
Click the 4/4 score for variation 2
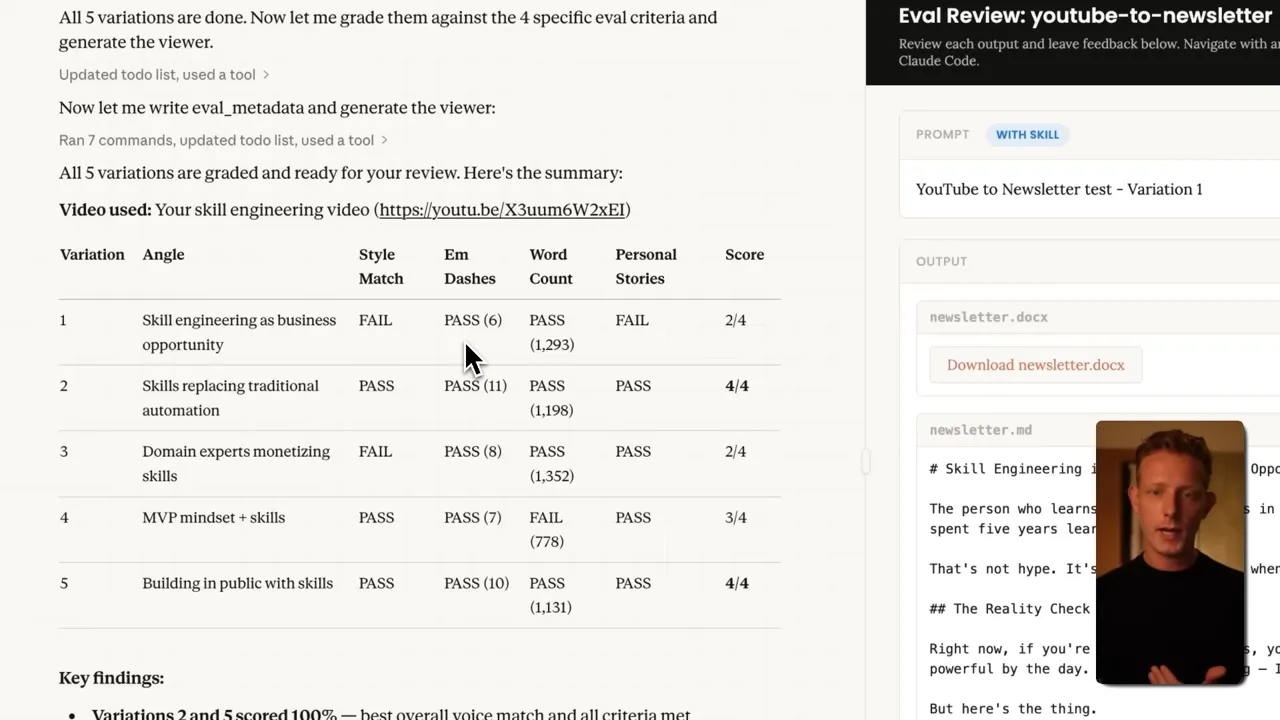coord(737,386)
